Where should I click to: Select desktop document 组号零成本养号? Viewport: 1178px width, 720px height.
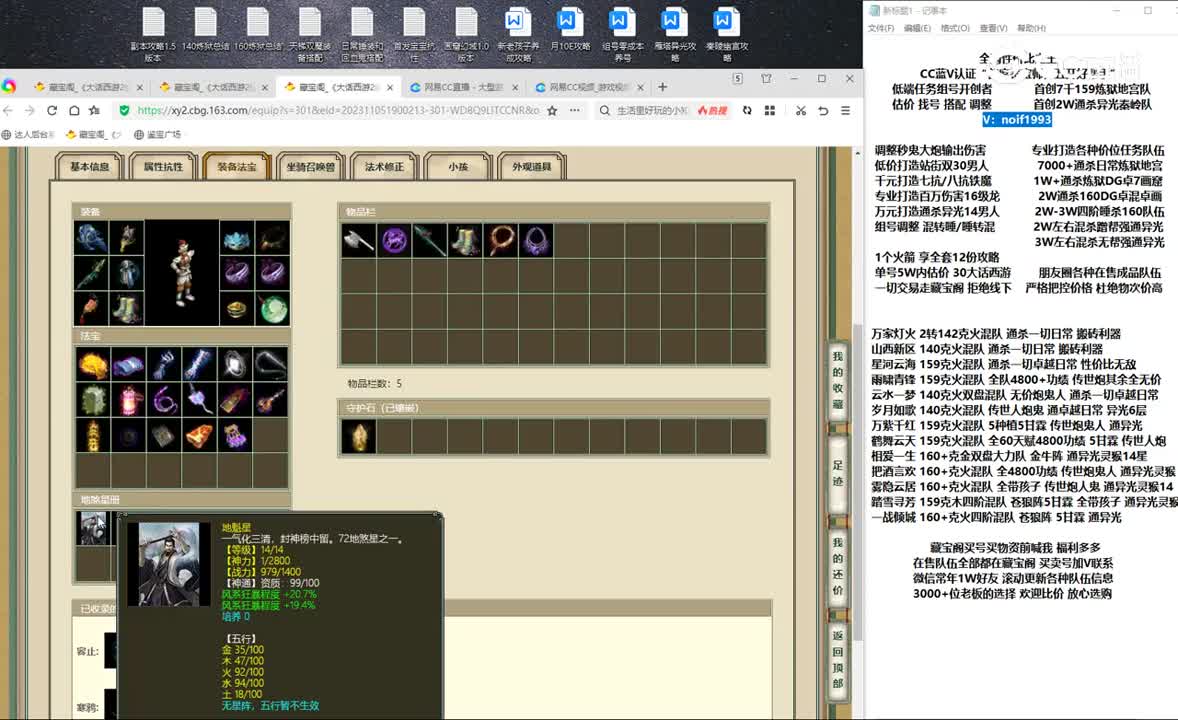click(x=622, y=35)
